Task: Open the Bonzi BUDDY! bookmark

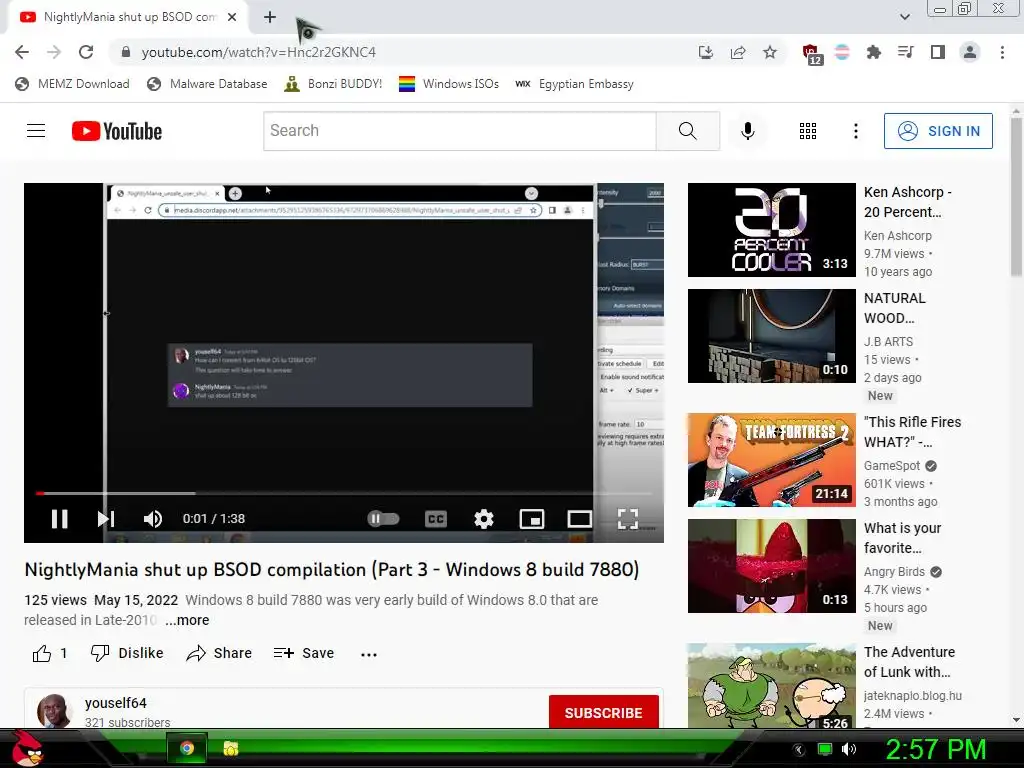Action: point(333,84)
